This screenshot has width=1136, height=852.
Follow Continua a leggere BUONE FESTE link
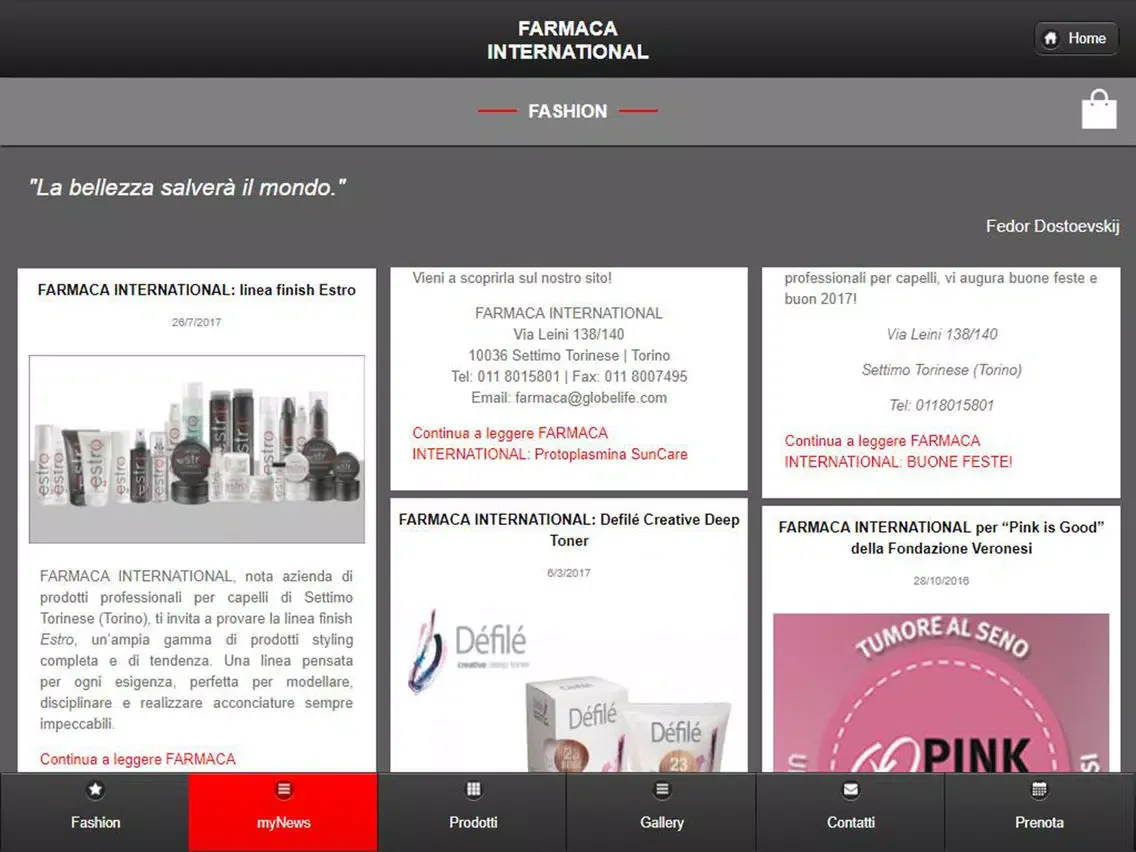tap(898, 451)
